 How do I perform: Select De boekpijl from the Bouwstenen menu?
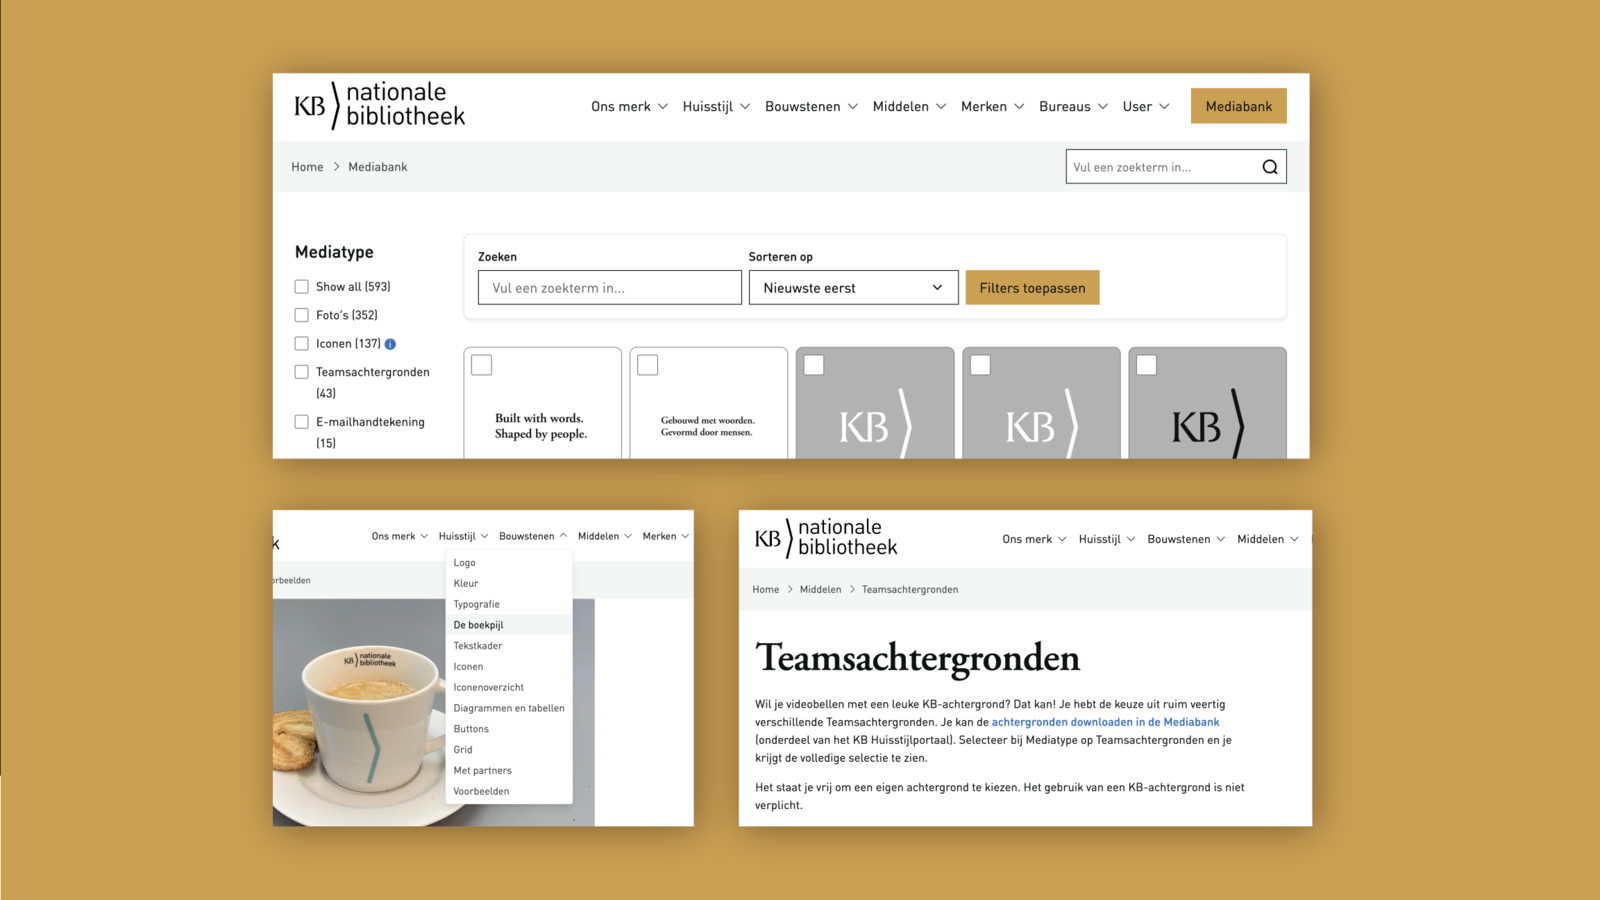click(478, 624)
